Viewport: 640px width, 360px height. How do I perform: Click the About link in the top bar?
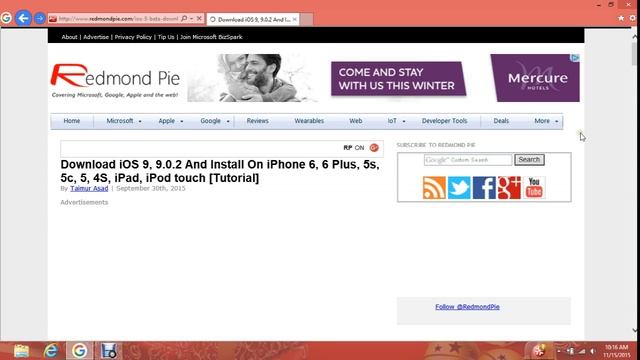click(x=69, y=37)
